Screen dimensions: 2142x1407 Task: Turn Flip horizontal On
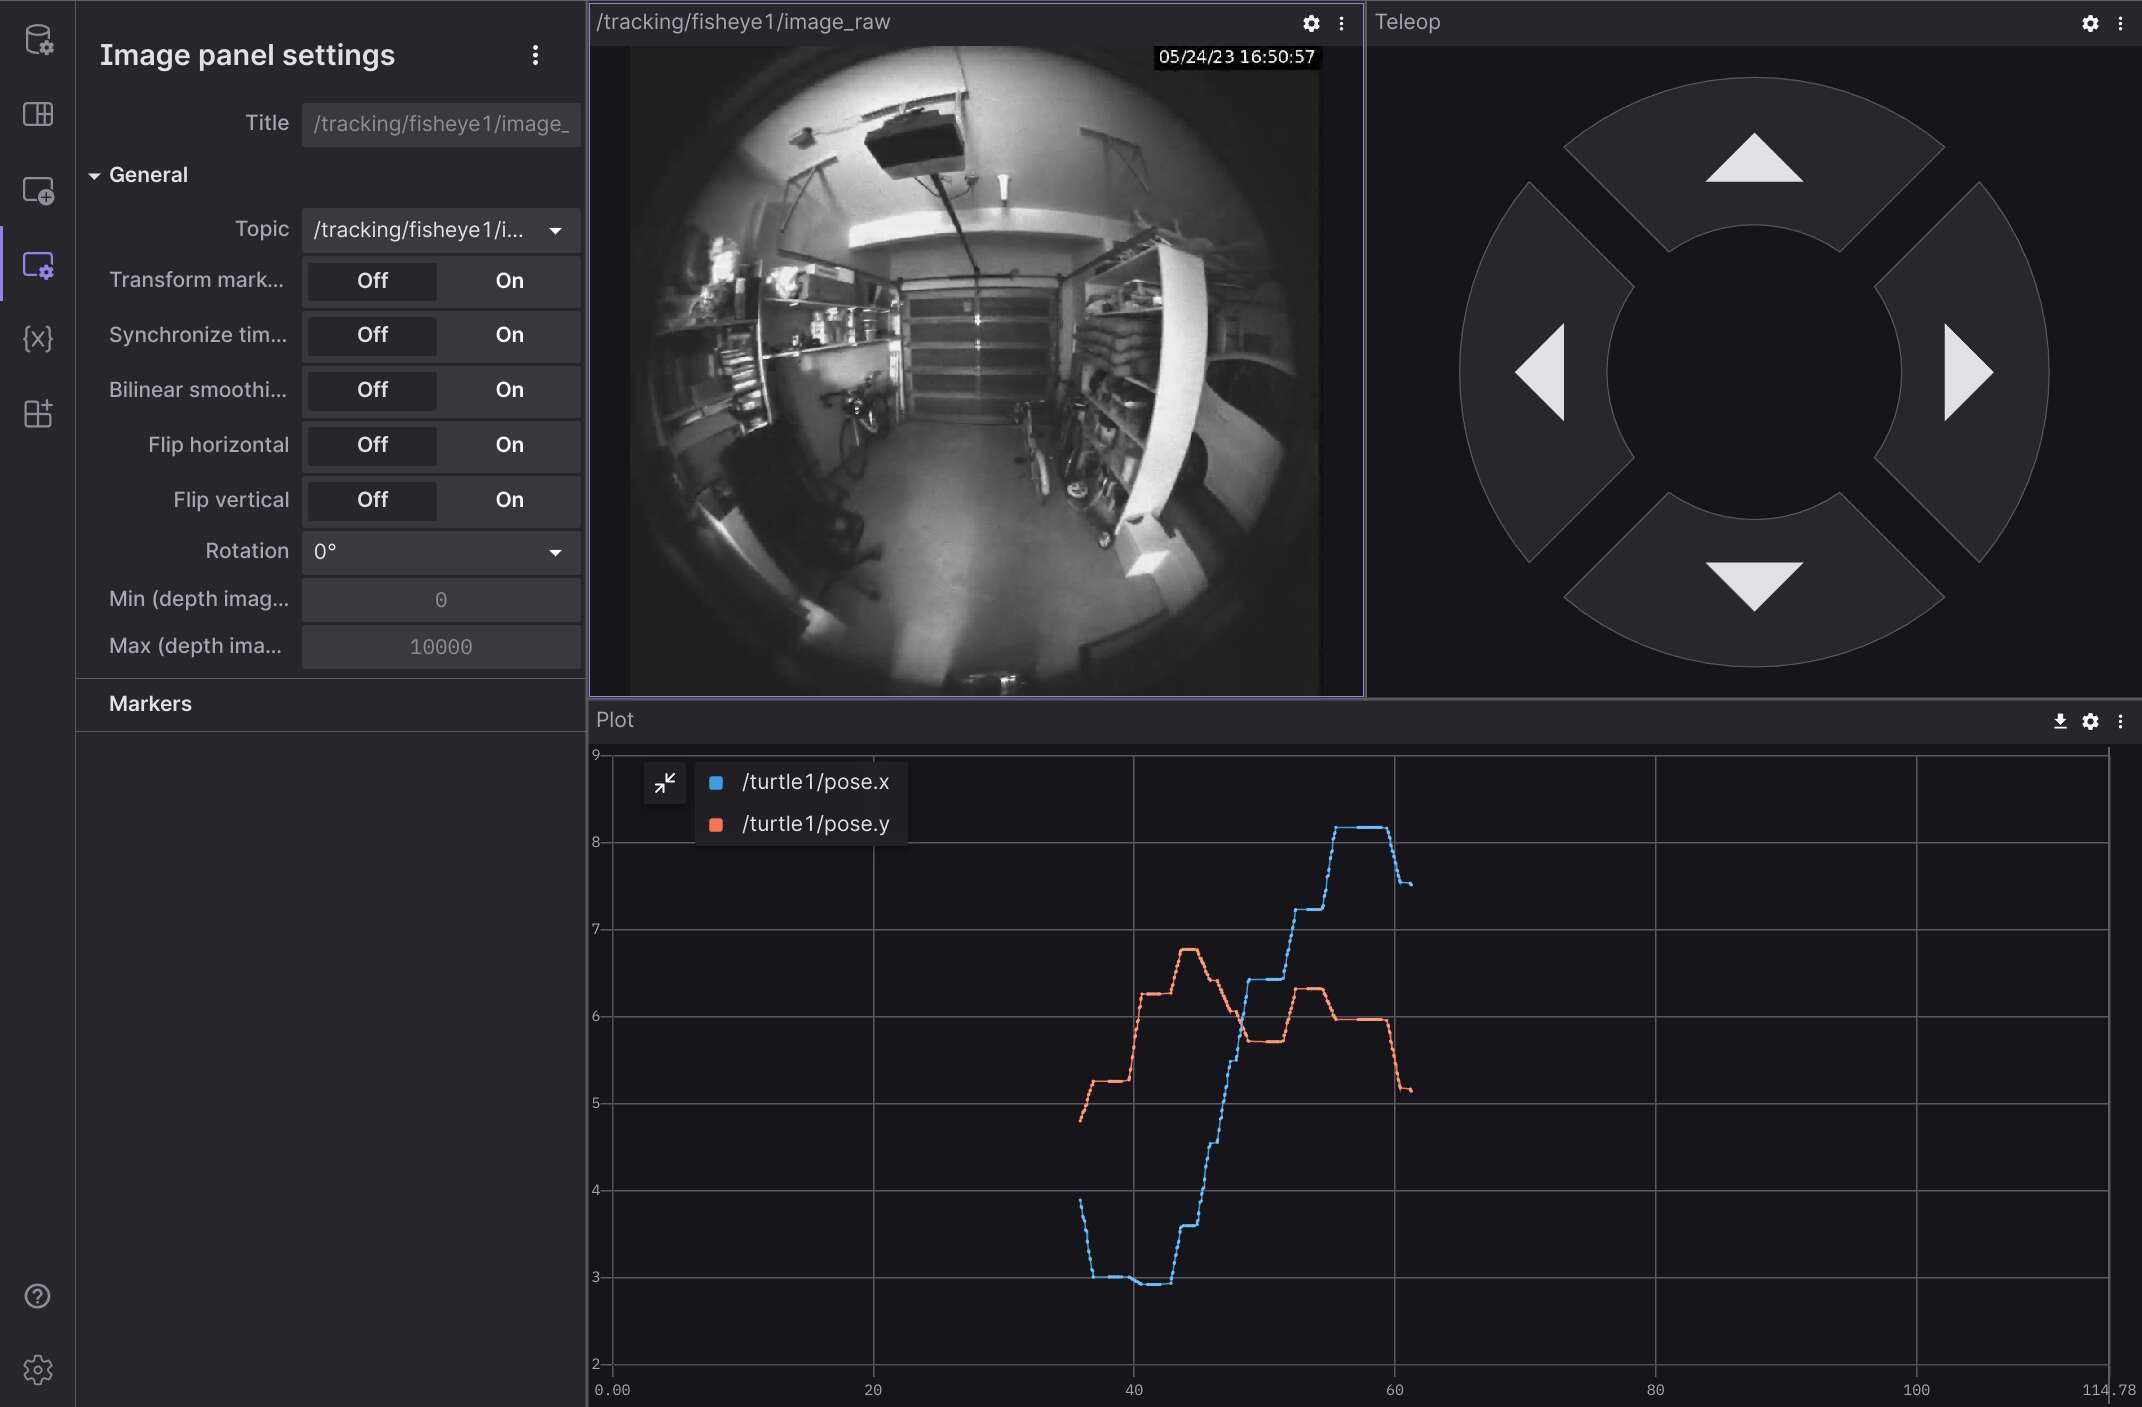click(509, 445)
